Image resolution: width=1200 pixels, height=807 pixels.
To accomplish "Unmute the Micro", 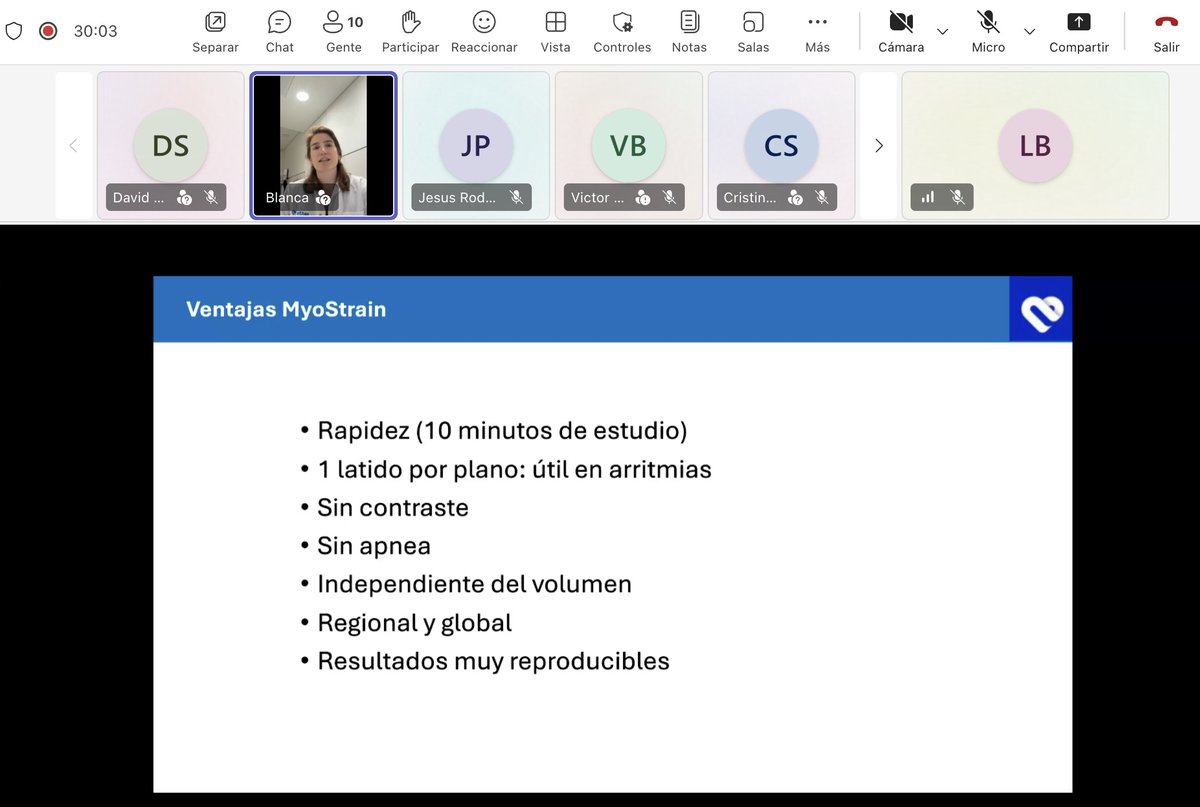I will (988, 32).
